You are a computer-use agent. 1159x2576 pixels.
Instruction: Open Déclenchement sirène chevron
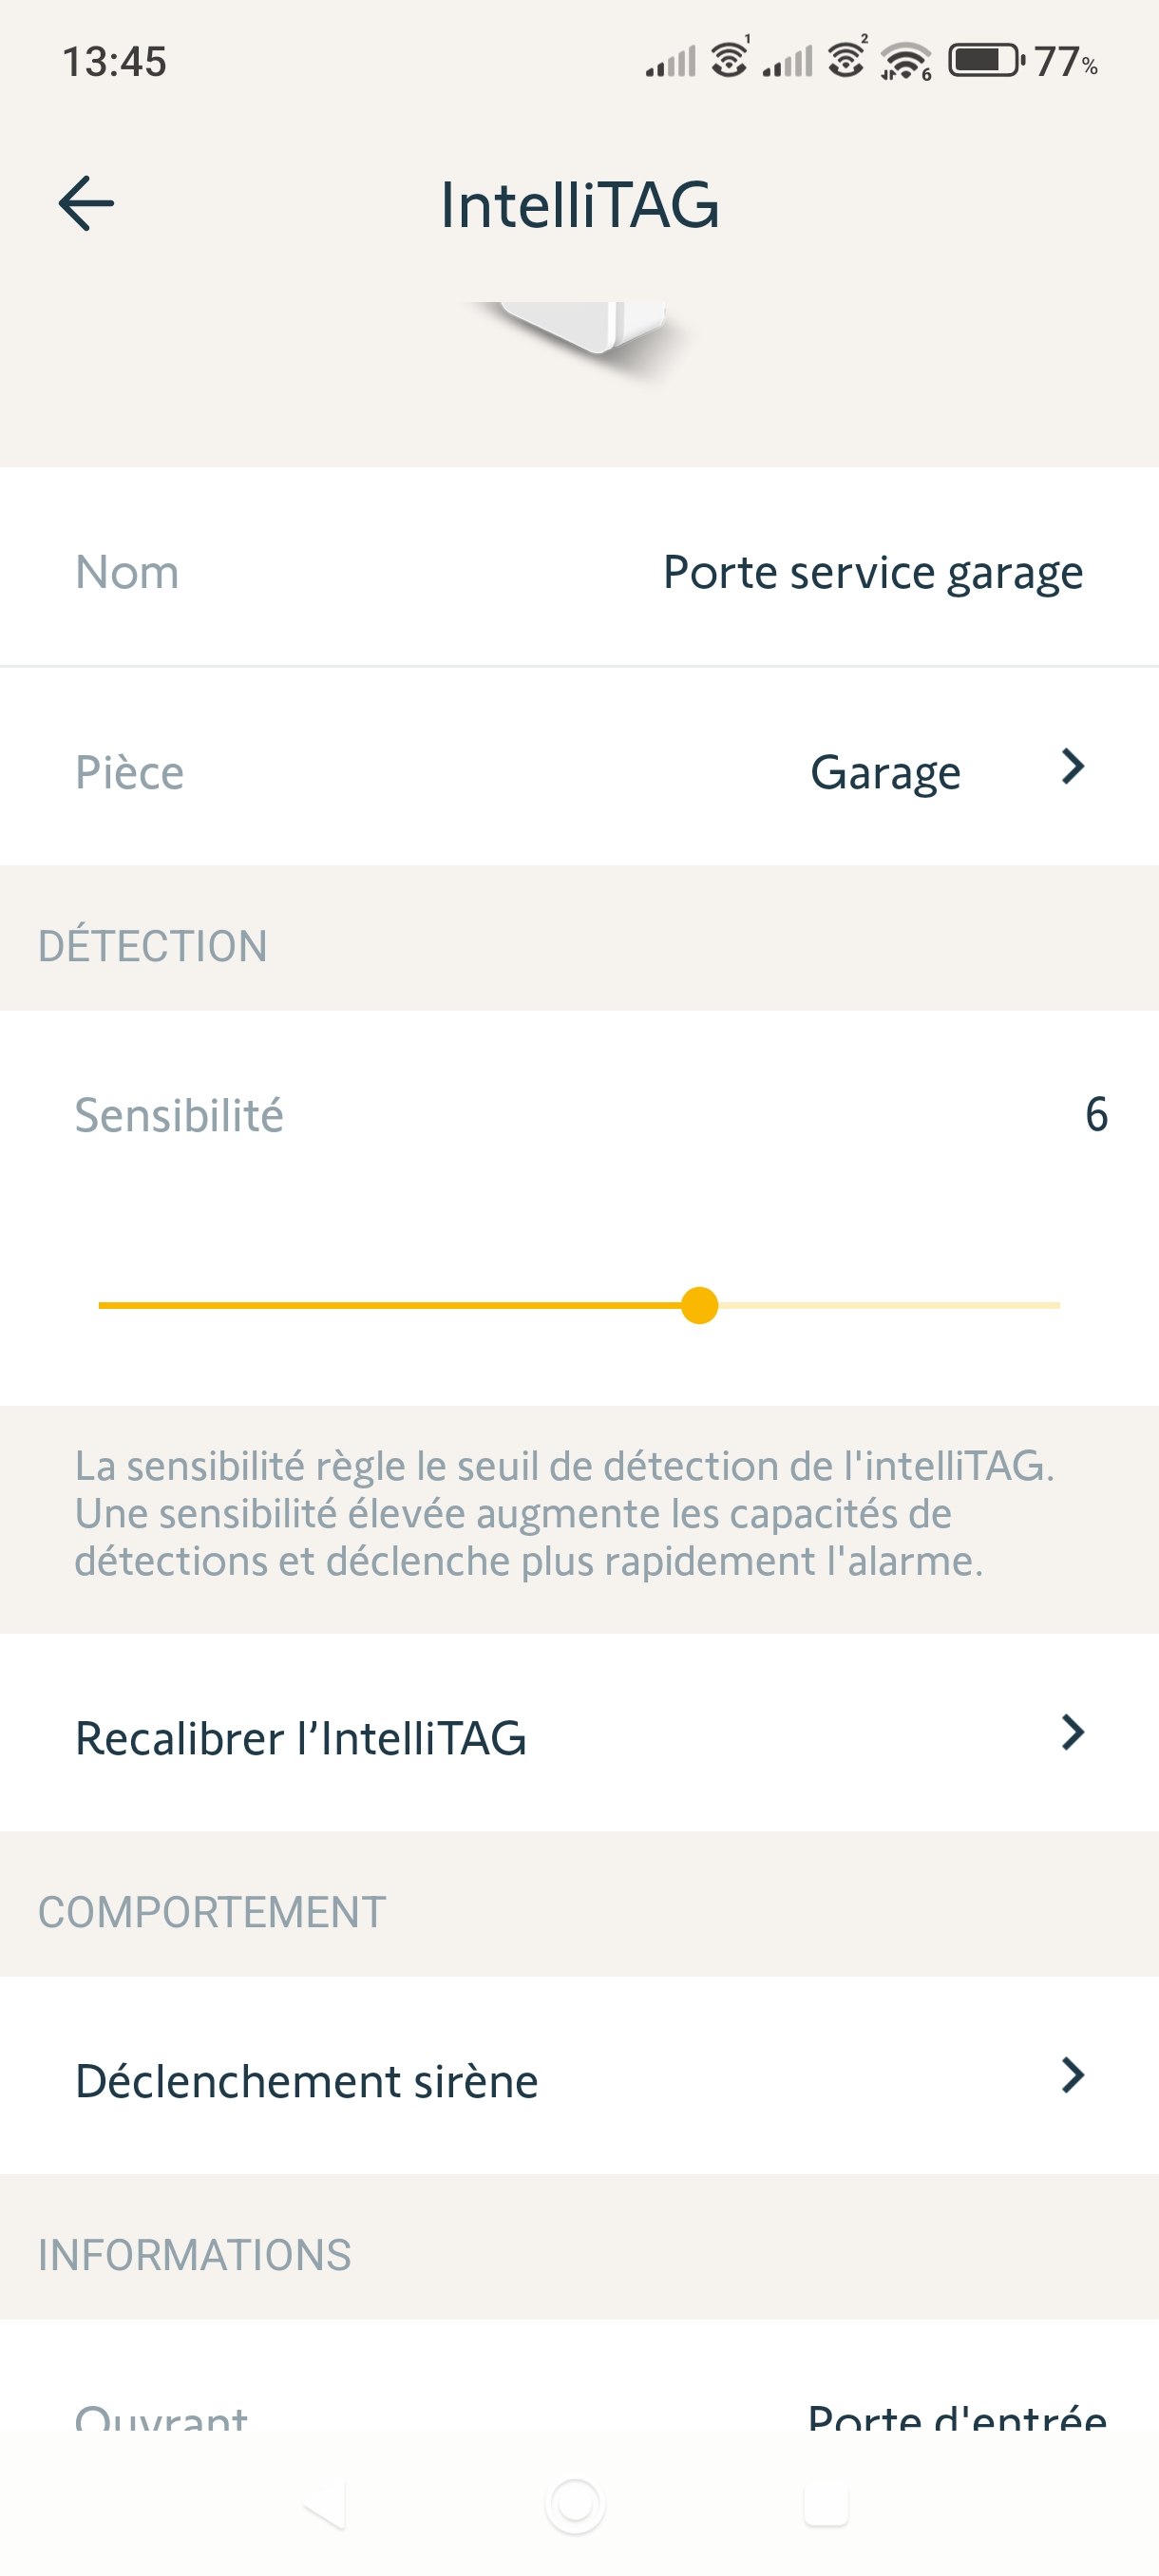coord(1072,2076)
